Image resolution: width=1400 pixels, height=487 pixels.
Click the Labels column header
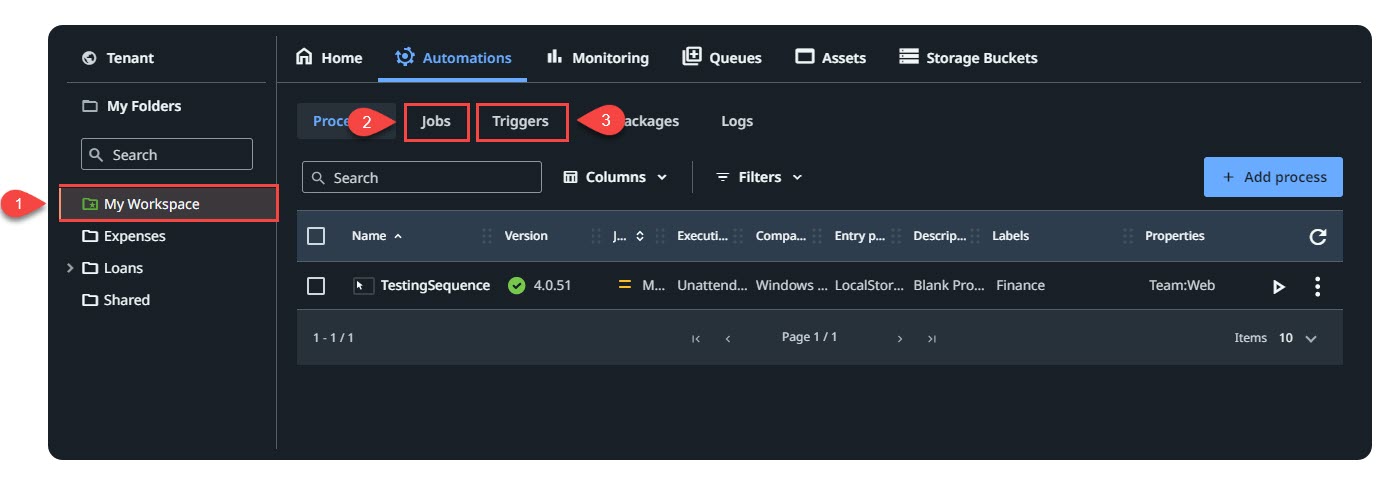1010,236
